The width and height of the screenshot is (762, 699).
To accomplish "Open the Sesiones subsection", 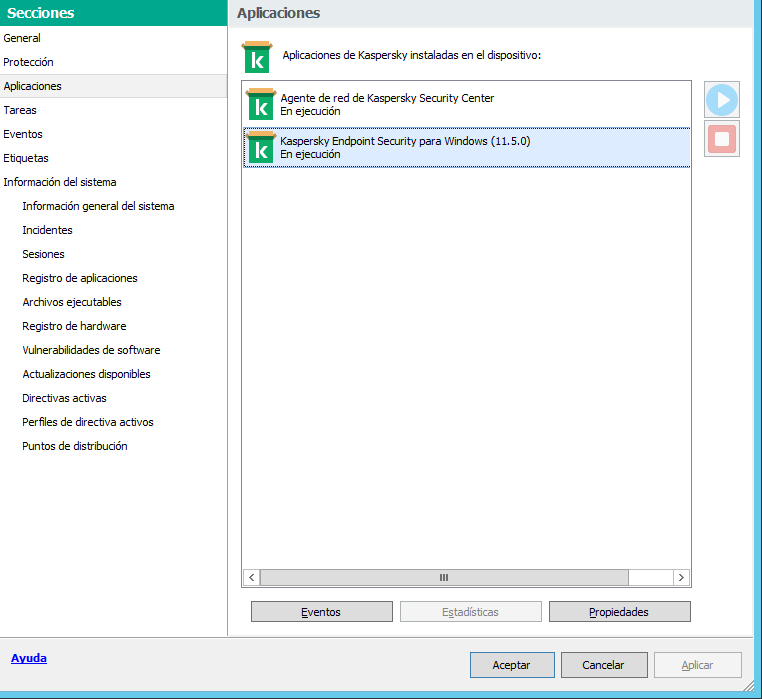I will (43, 254).
